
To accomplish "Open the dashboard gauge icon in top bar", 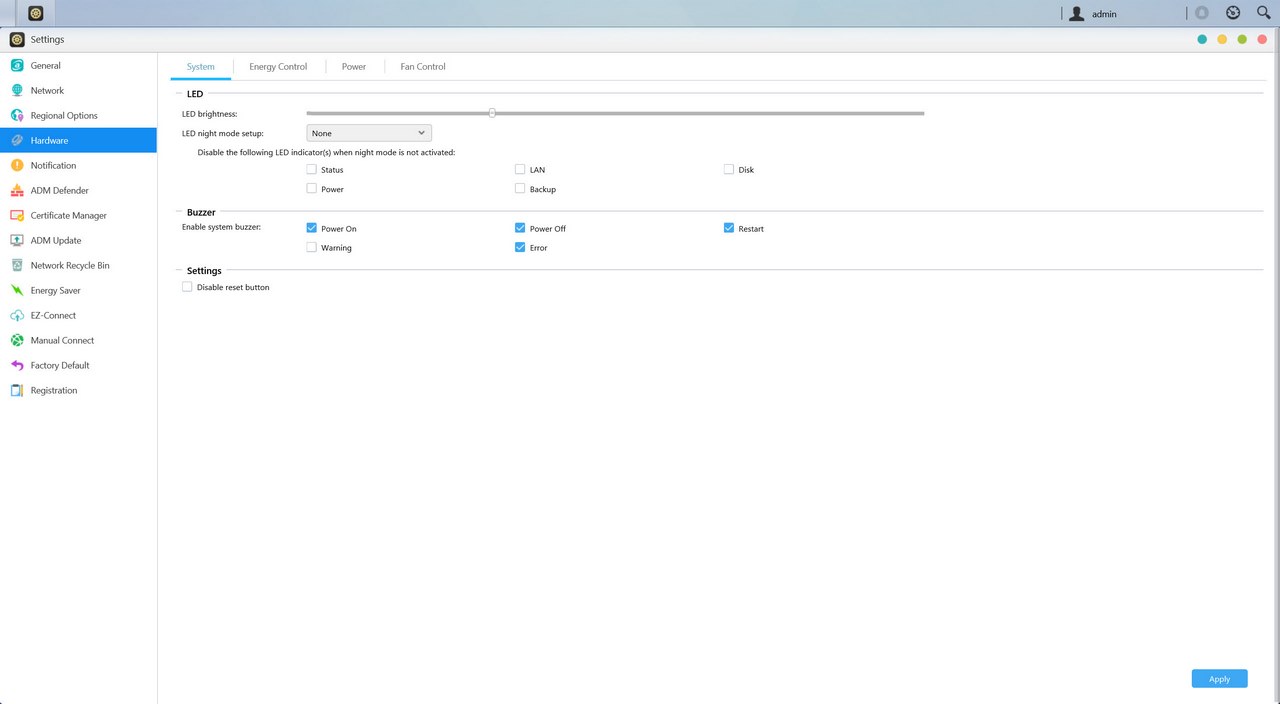I will pyautogui.click(x=1233, y=13).
